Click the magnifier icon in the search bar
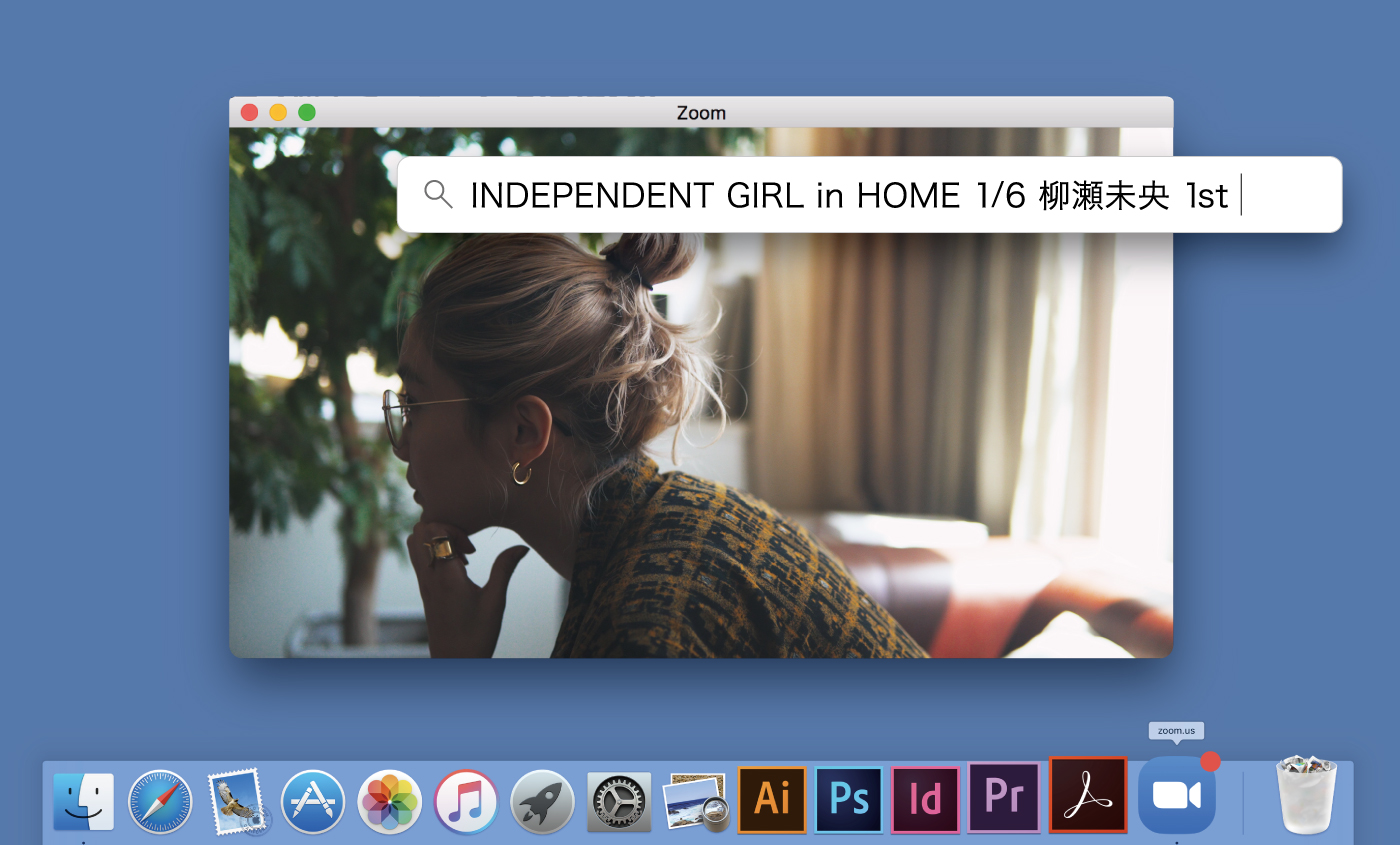 [x=438, y=194]
